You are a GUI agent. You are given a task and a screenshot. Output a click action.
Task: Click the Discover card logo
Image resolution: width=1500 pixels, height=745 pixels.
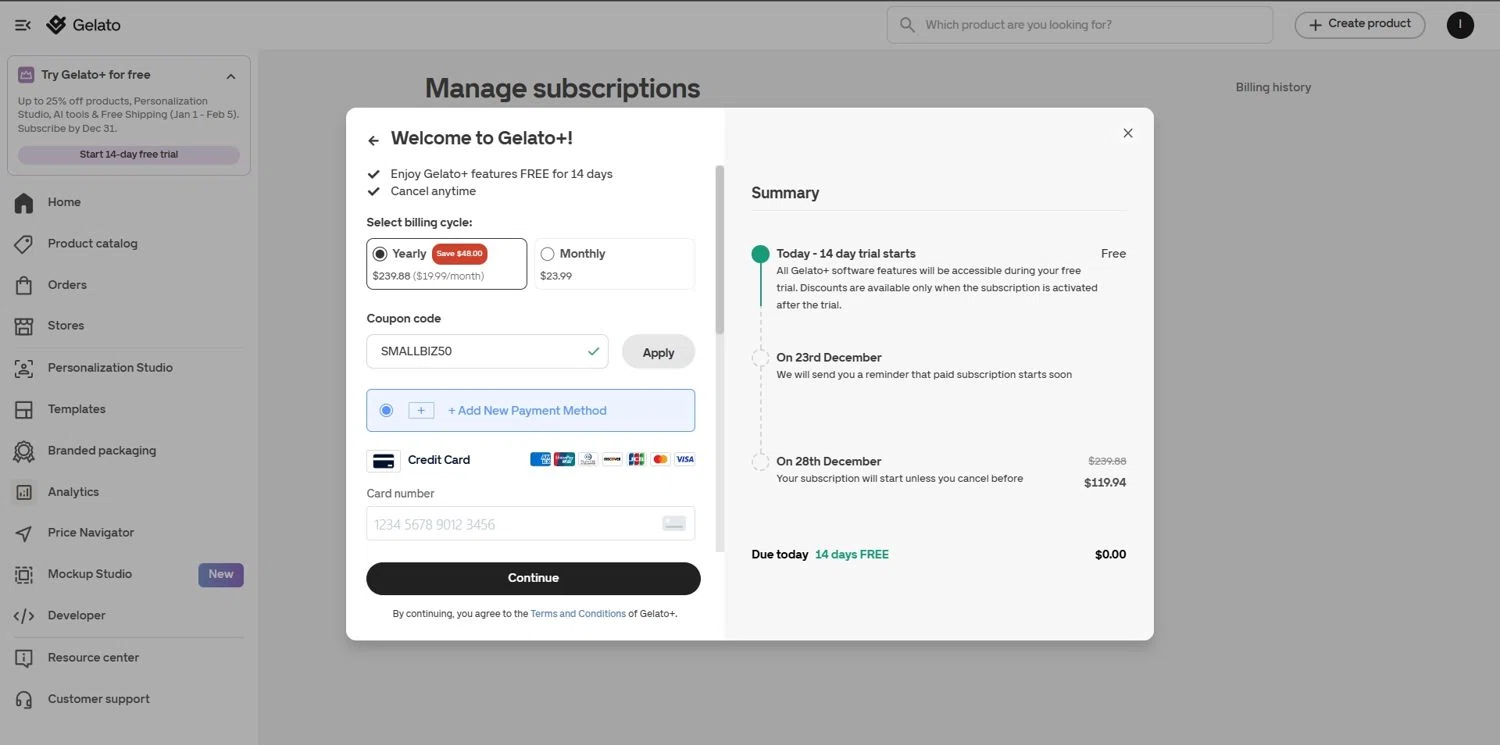click(612, 460)
